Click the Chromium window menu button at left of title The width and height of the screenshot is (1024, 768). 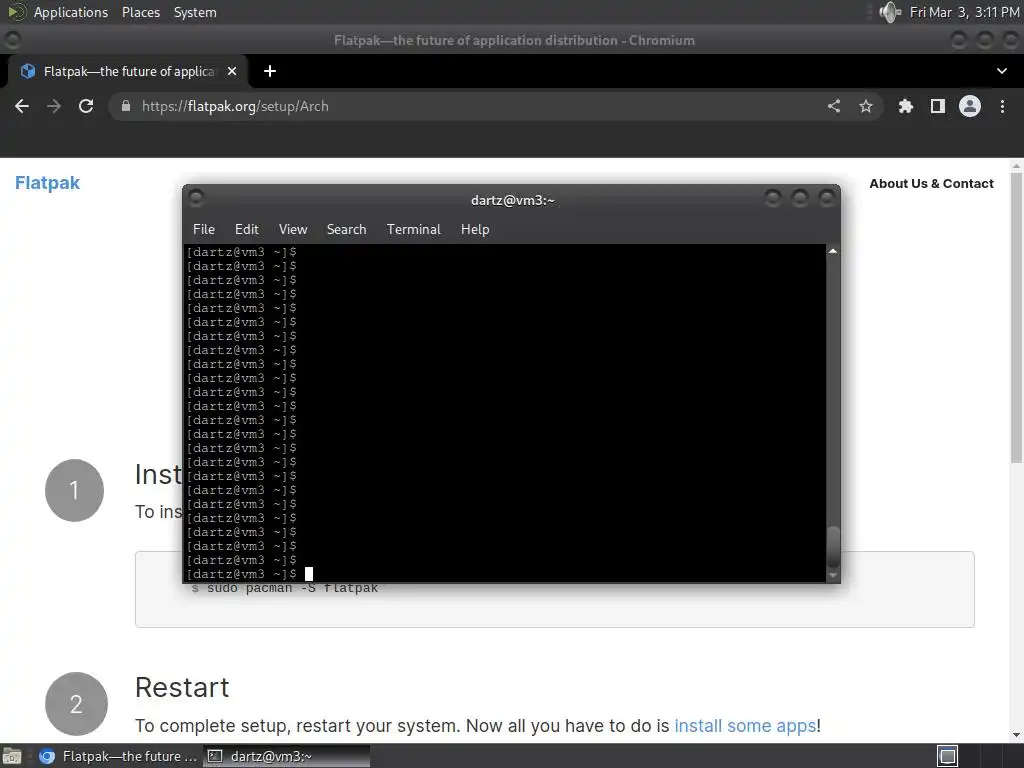[x=12, y=40]
